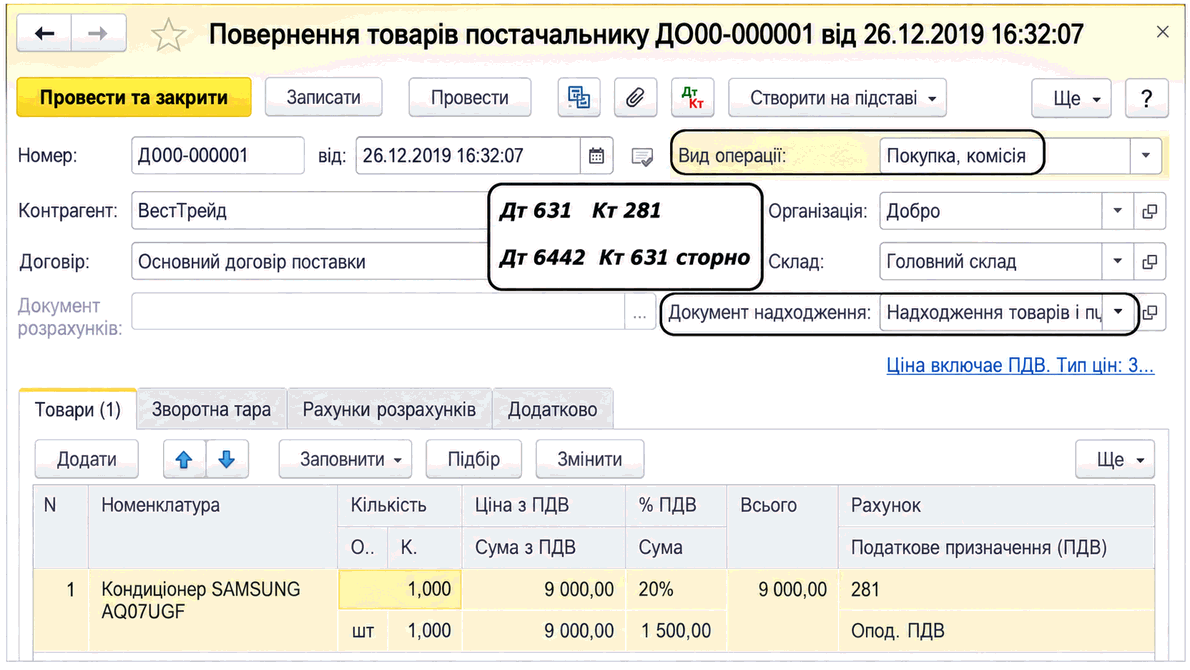The width and height of the screenshot is (1190, 670).
Task: Close the document form with X
Action: (1163, 32)
